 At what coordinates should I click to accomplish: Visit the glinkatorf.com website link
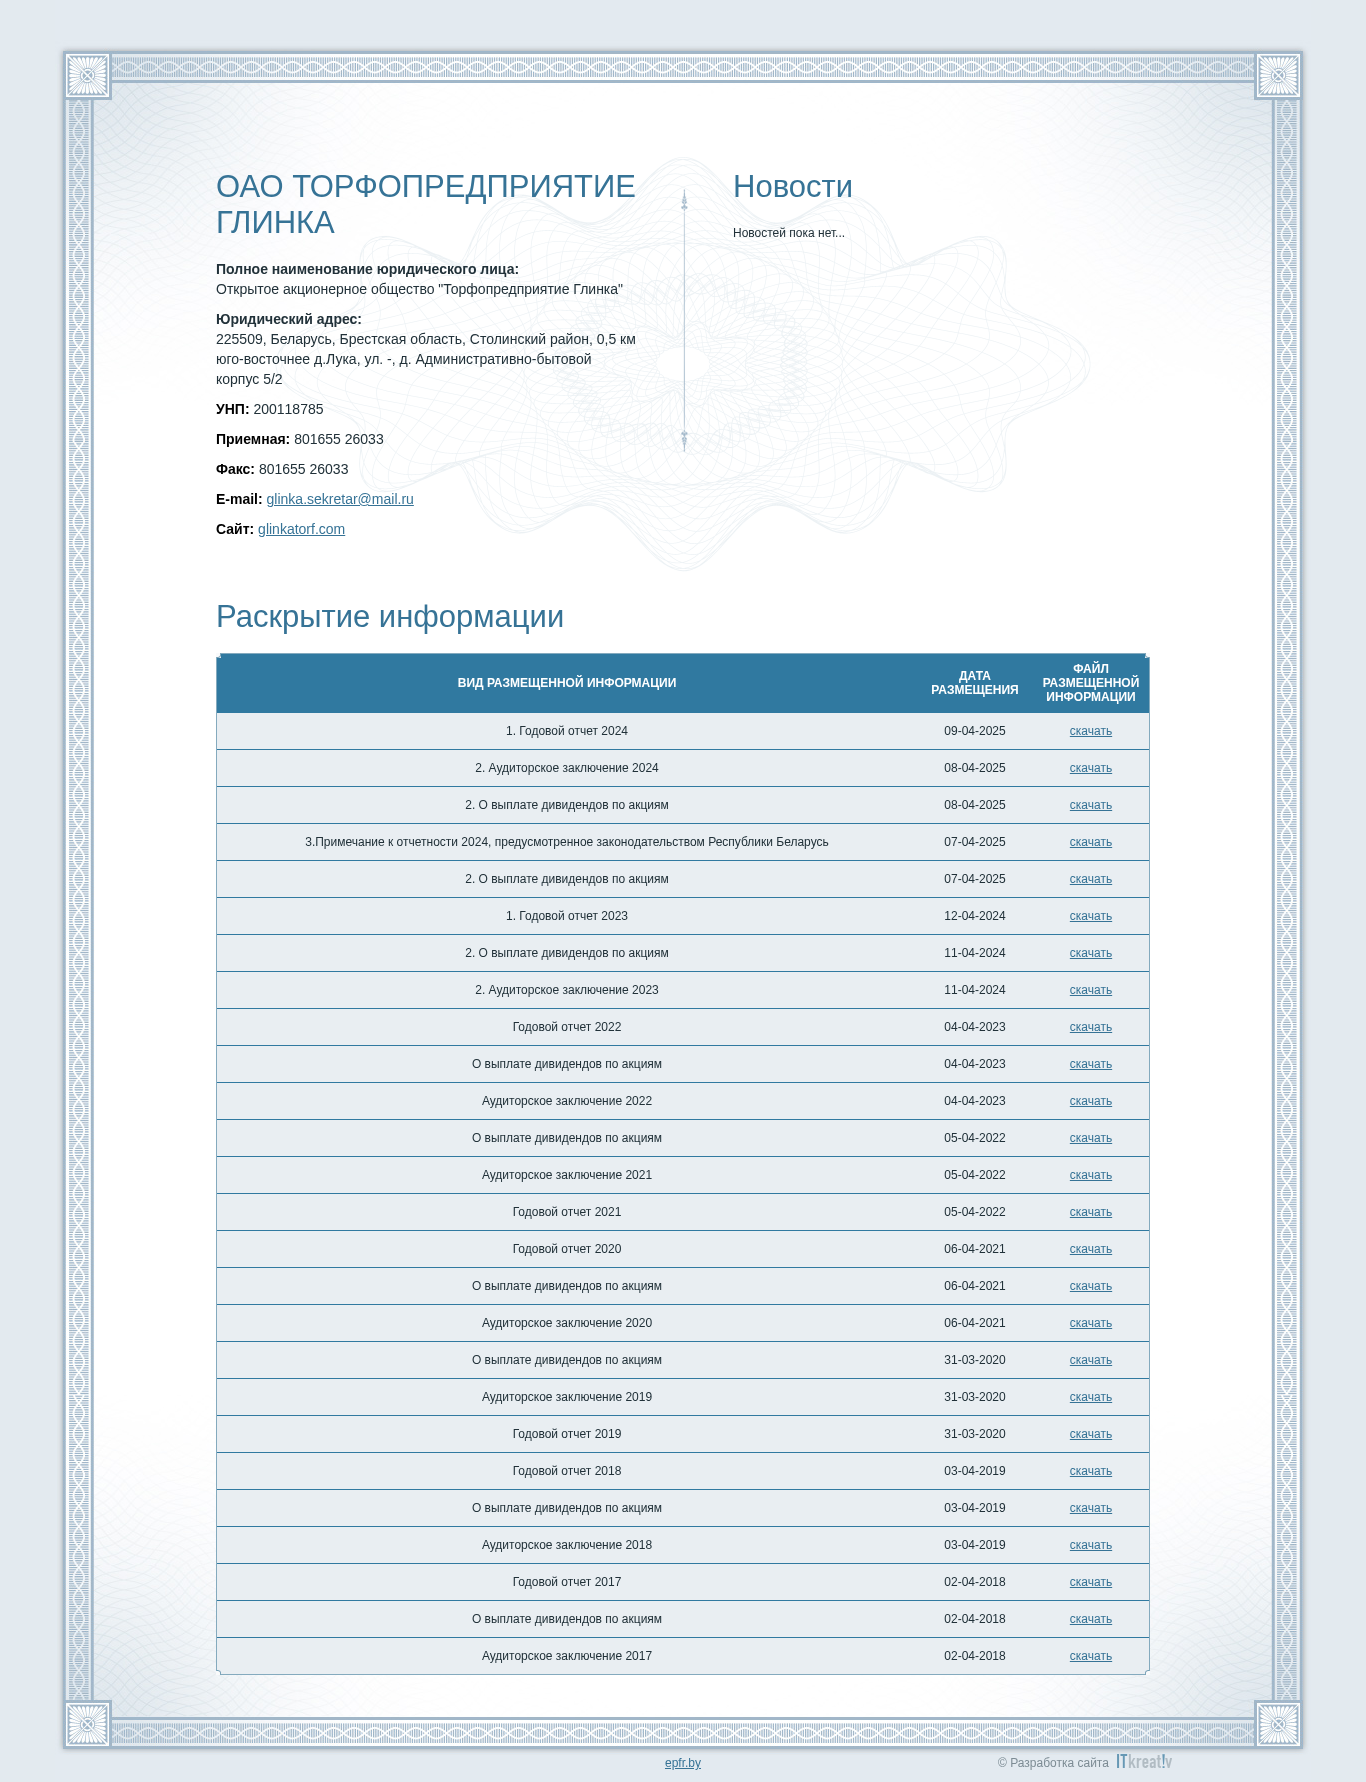[x=301, y=529]
